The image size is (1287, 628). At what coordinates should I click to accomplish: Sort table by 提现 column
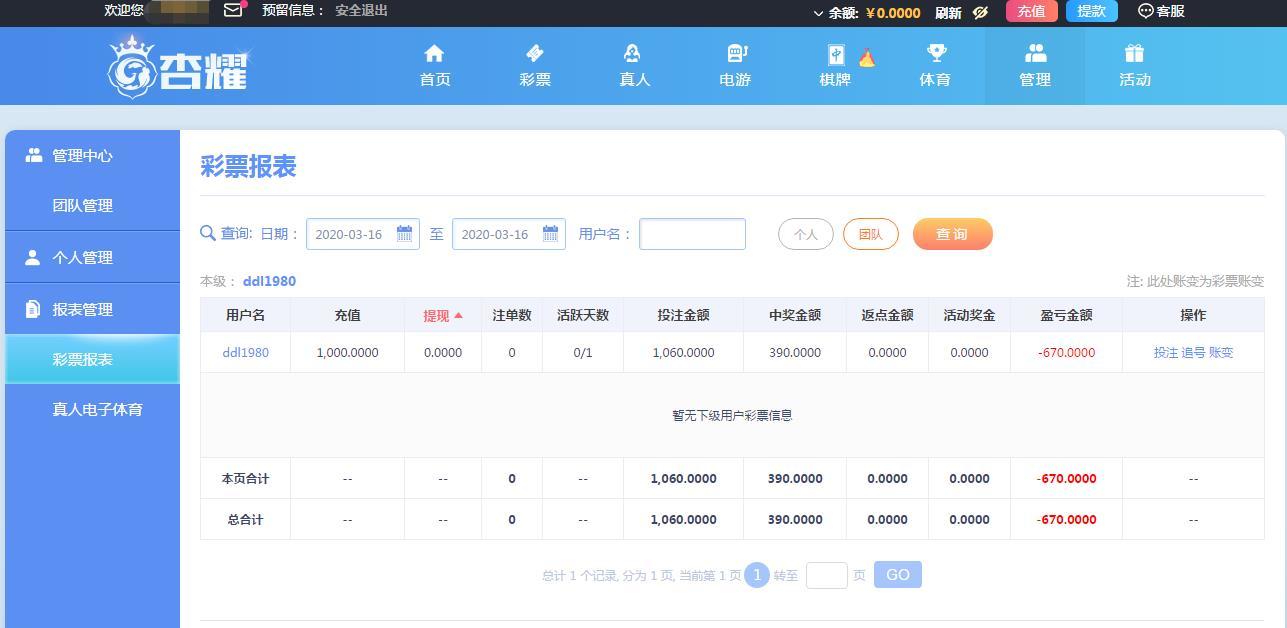[x=442, y=315]
